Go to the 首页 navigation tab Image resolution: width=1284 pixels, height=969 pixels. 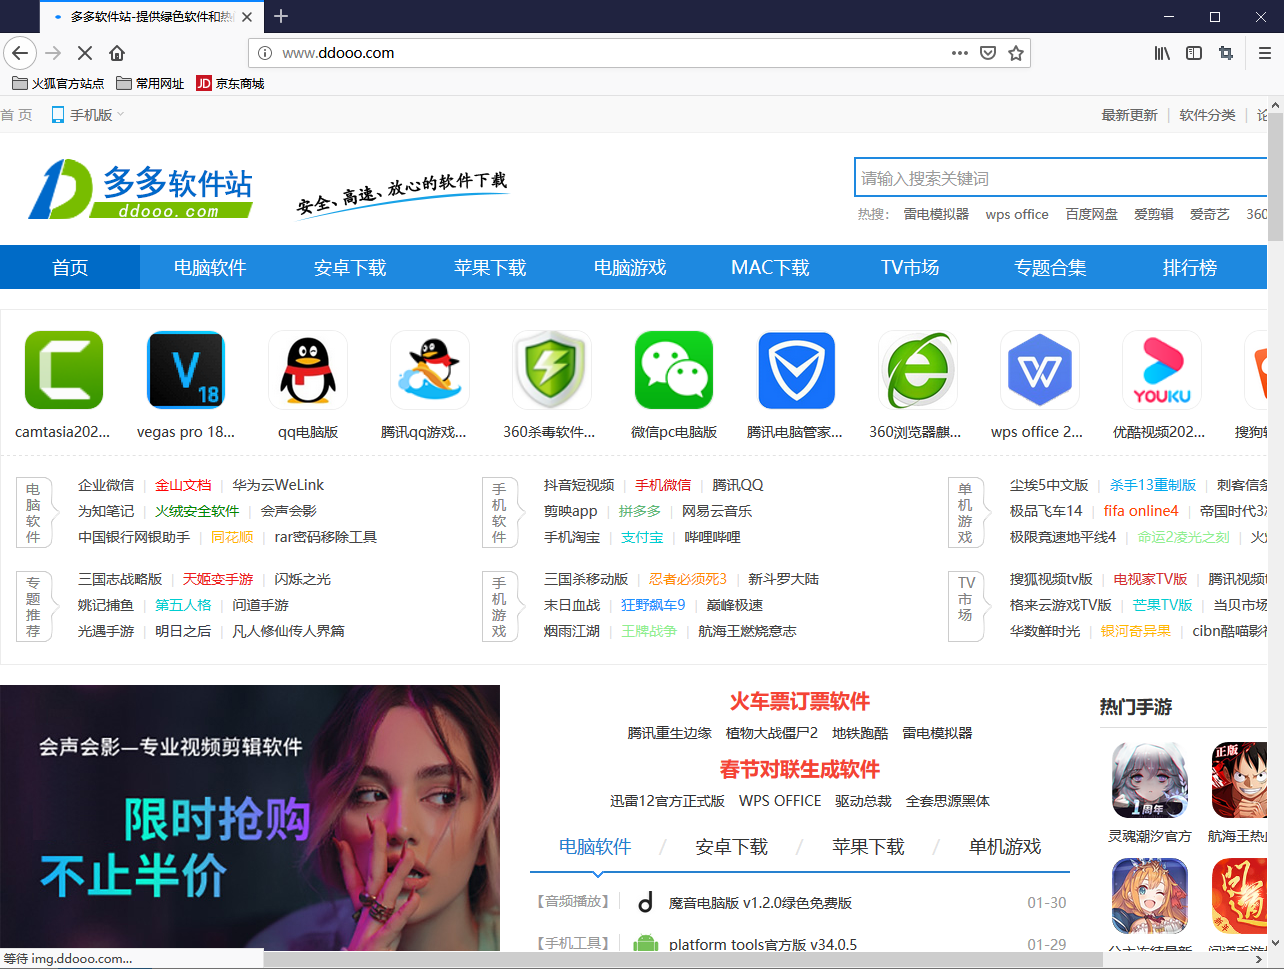pyautogui.click(x=70, y=267)
